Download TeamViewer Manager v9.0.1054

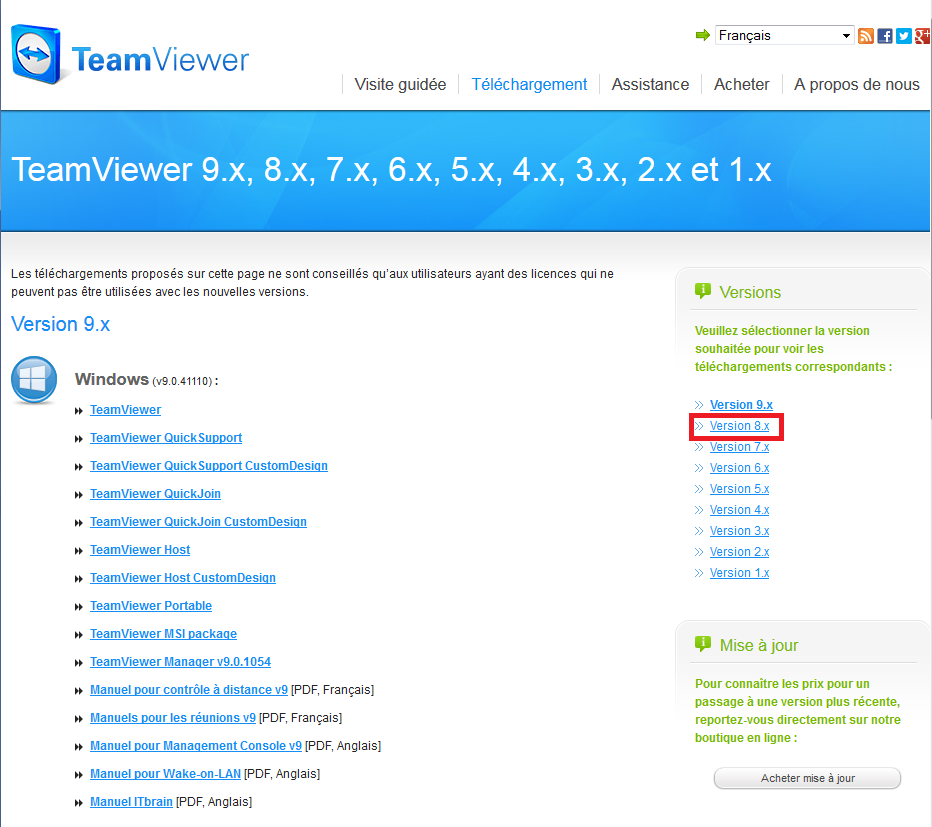[180, 661]
